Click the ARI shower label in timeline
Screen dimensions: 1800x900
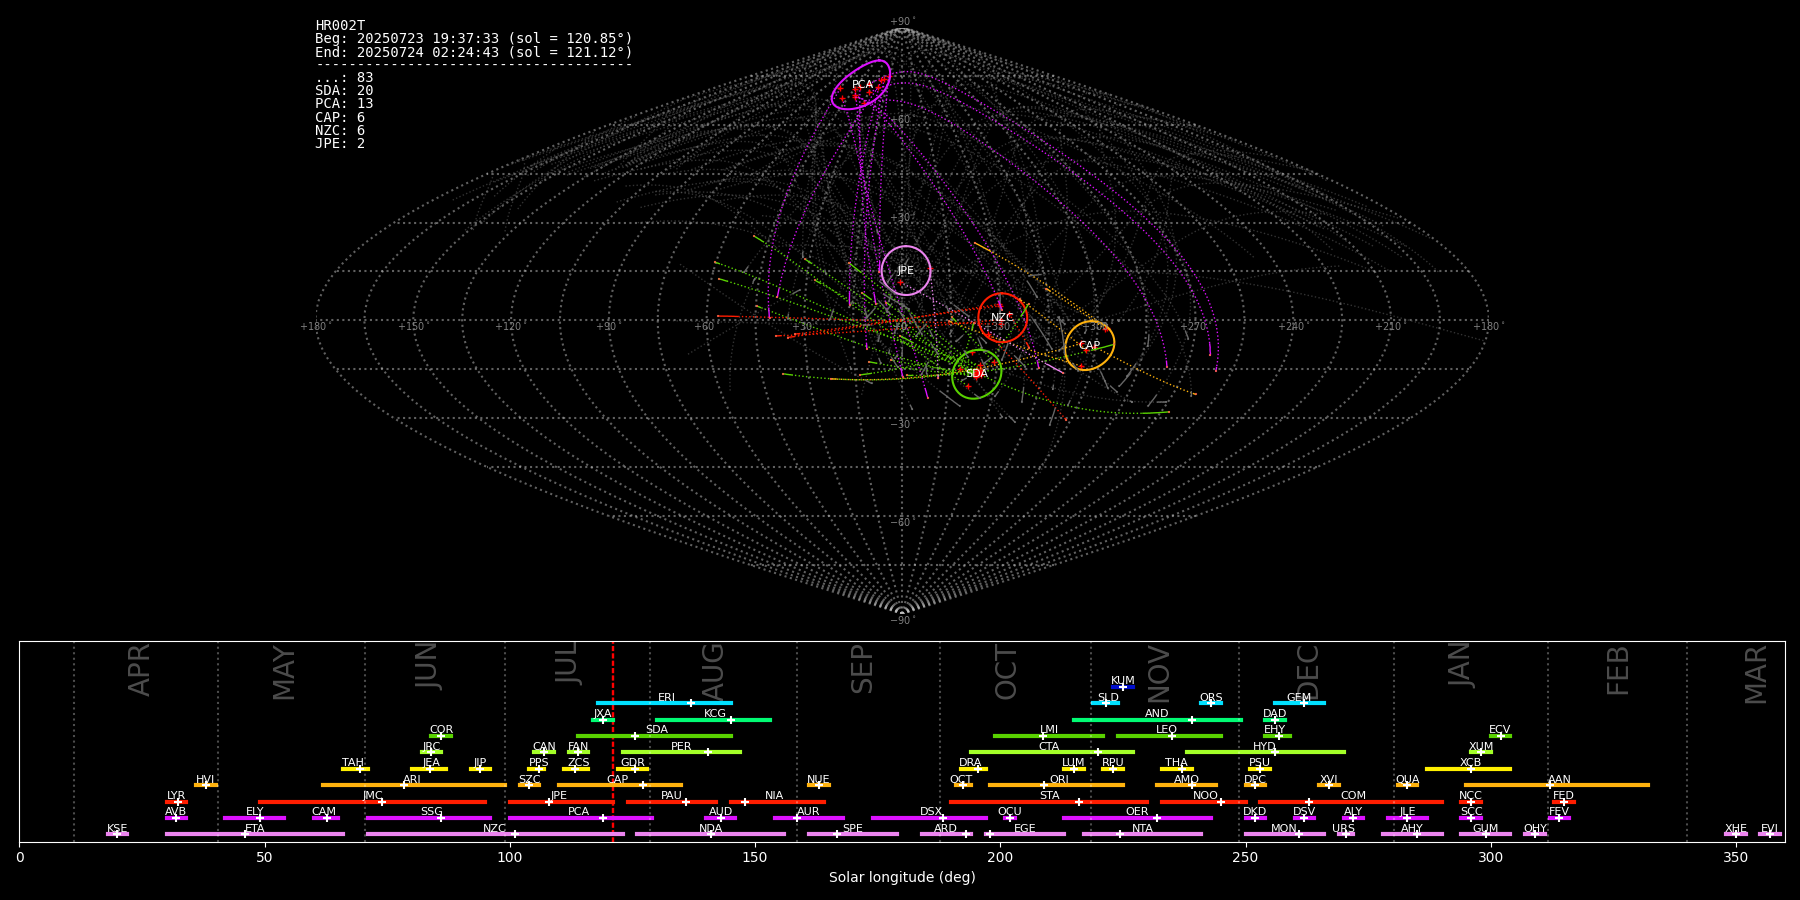click(412, 780)
